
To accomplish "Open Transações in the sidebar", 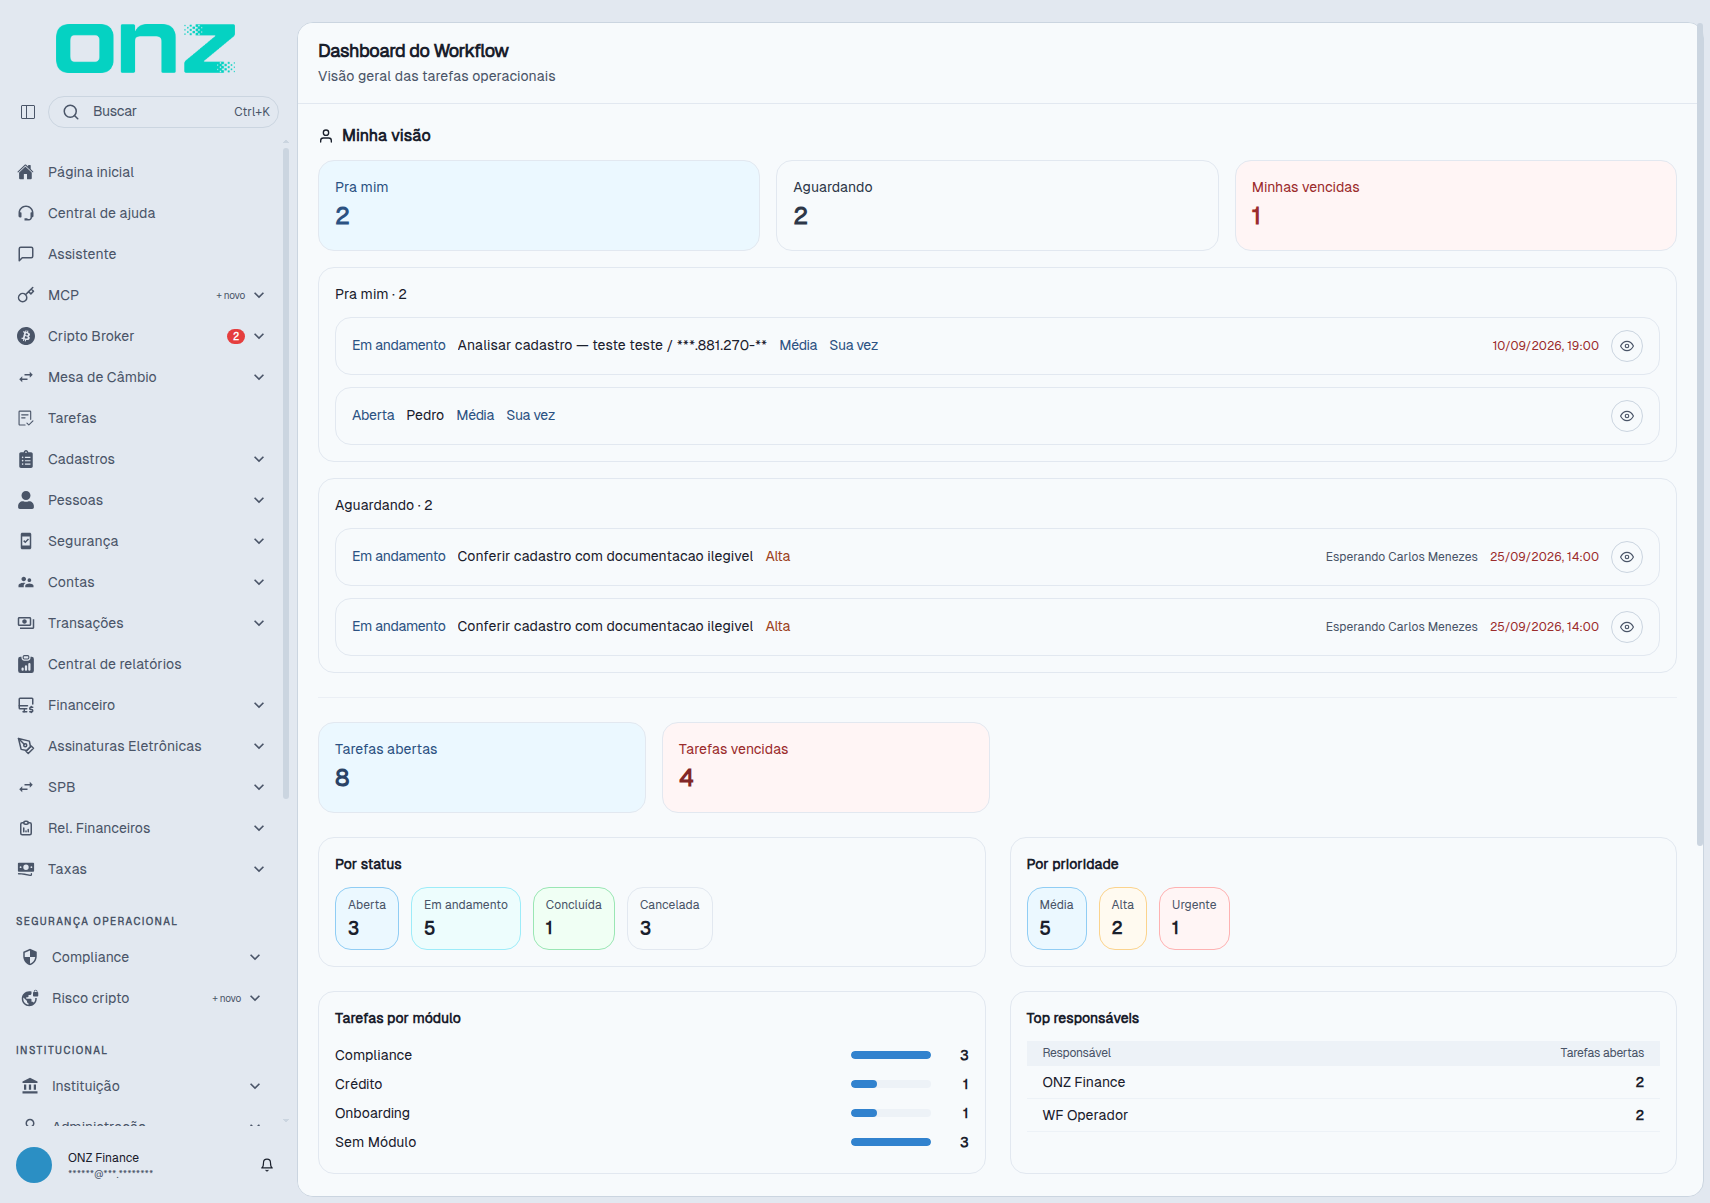I will pyautogui.click(x=141, y=623).
